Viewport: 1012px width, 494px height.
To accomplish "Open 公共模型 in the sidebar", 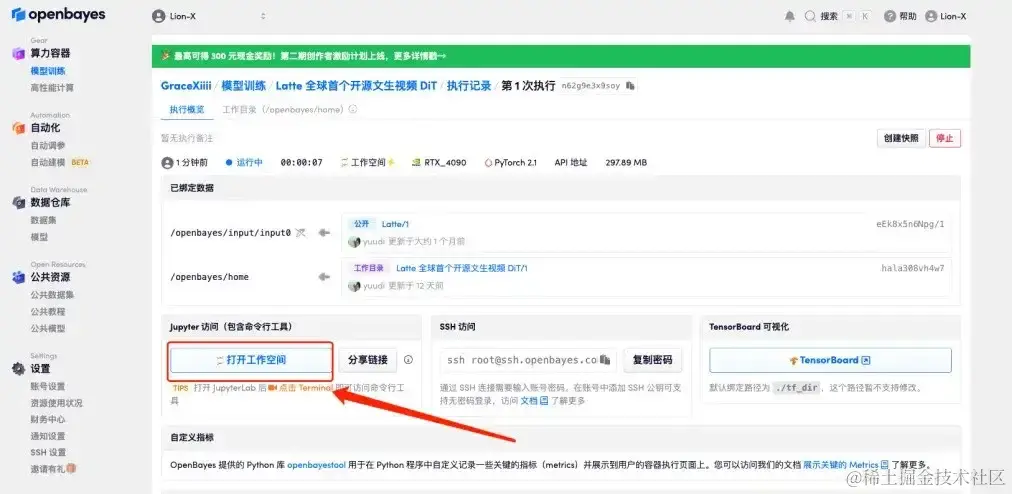I will [x=48, y=328].
